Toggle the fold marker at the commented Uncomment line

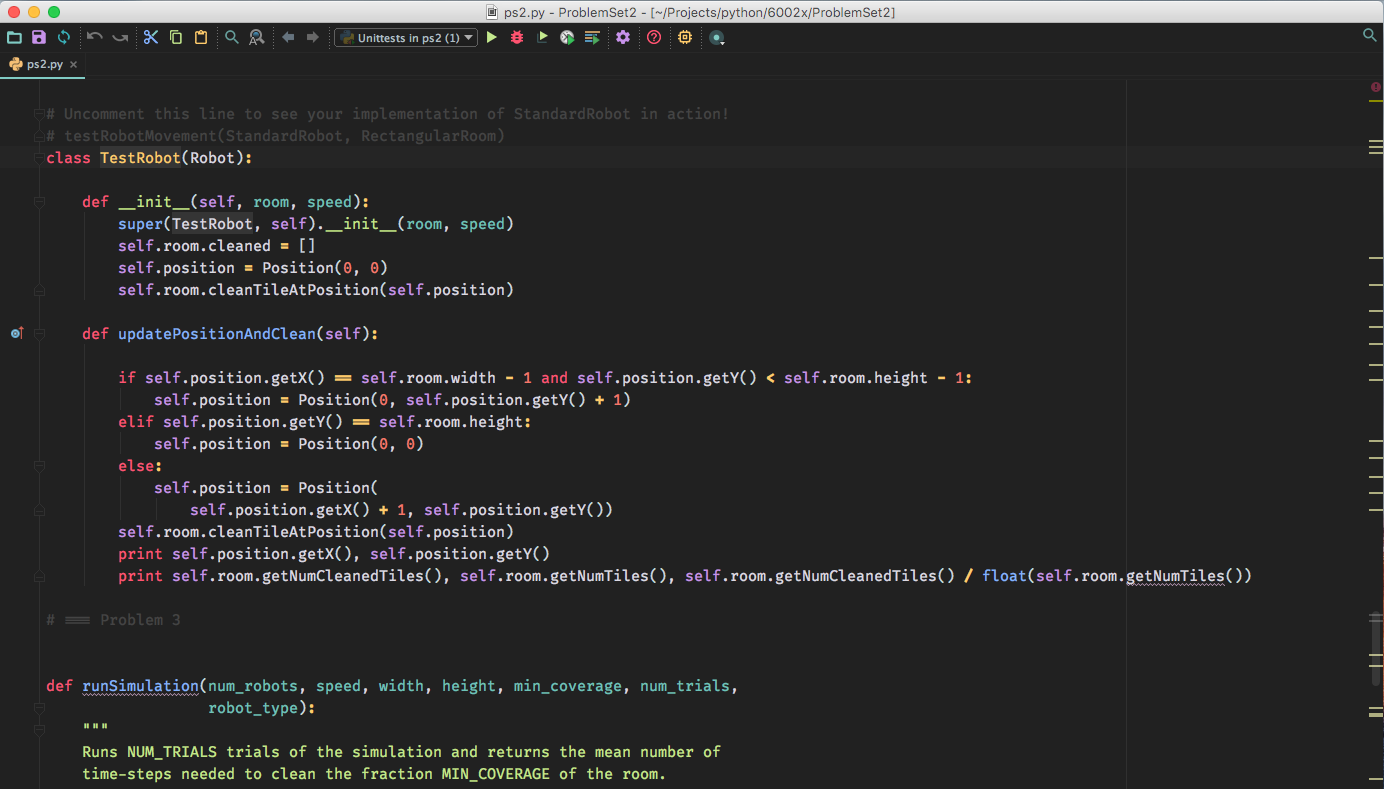coord(39,114)
